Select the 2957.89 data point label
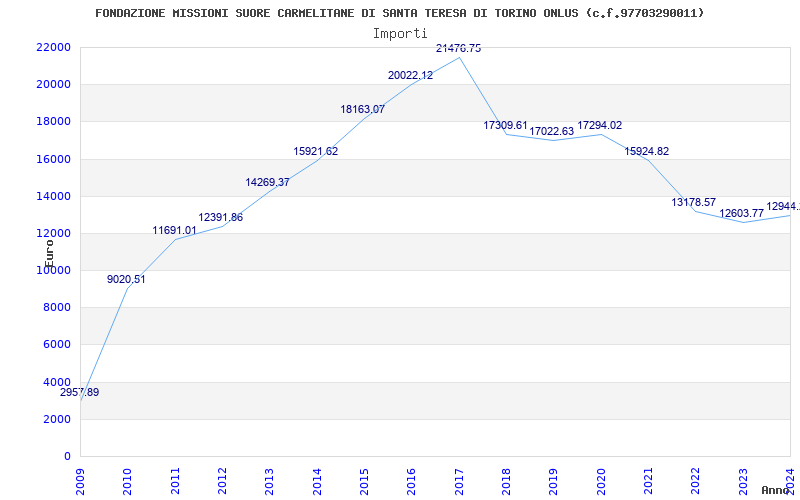Screen dimensions: 800x500 point(80,393)
